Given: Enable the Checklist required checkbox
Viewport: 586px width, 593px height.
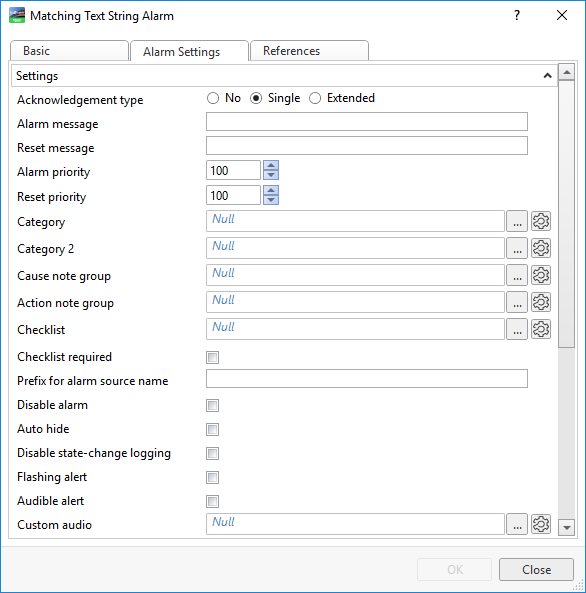Looking at the screenshot, I should [x=213, y=357].
